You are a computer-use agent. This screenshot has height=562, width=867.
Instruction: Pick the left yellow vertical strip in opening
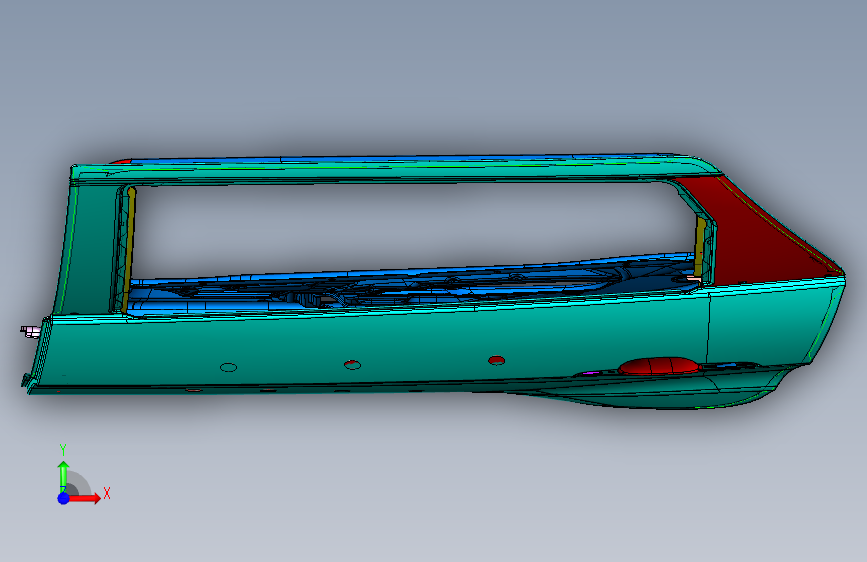pyautogui.click(x=128, y=249)
